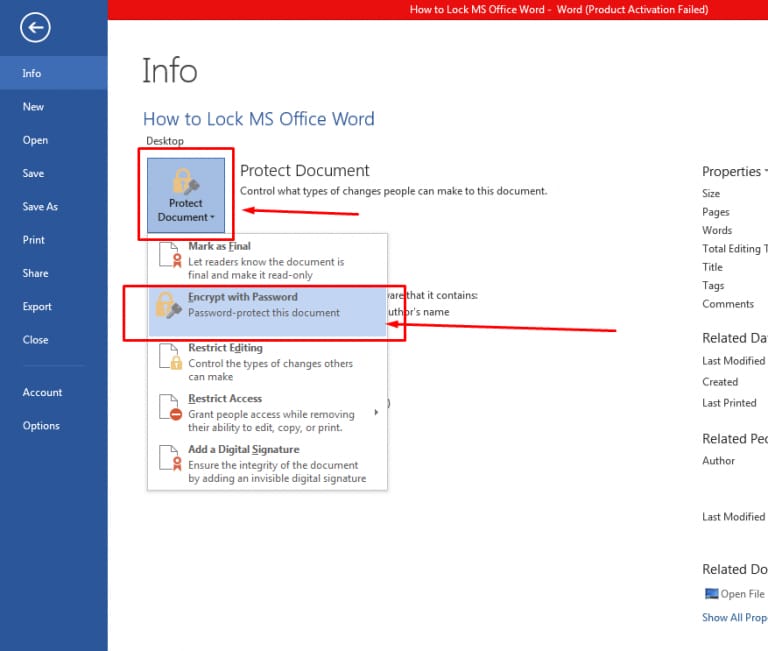Open Word Options from sidebar
Viewport: 768px width, 651px height.
point(41,426)
